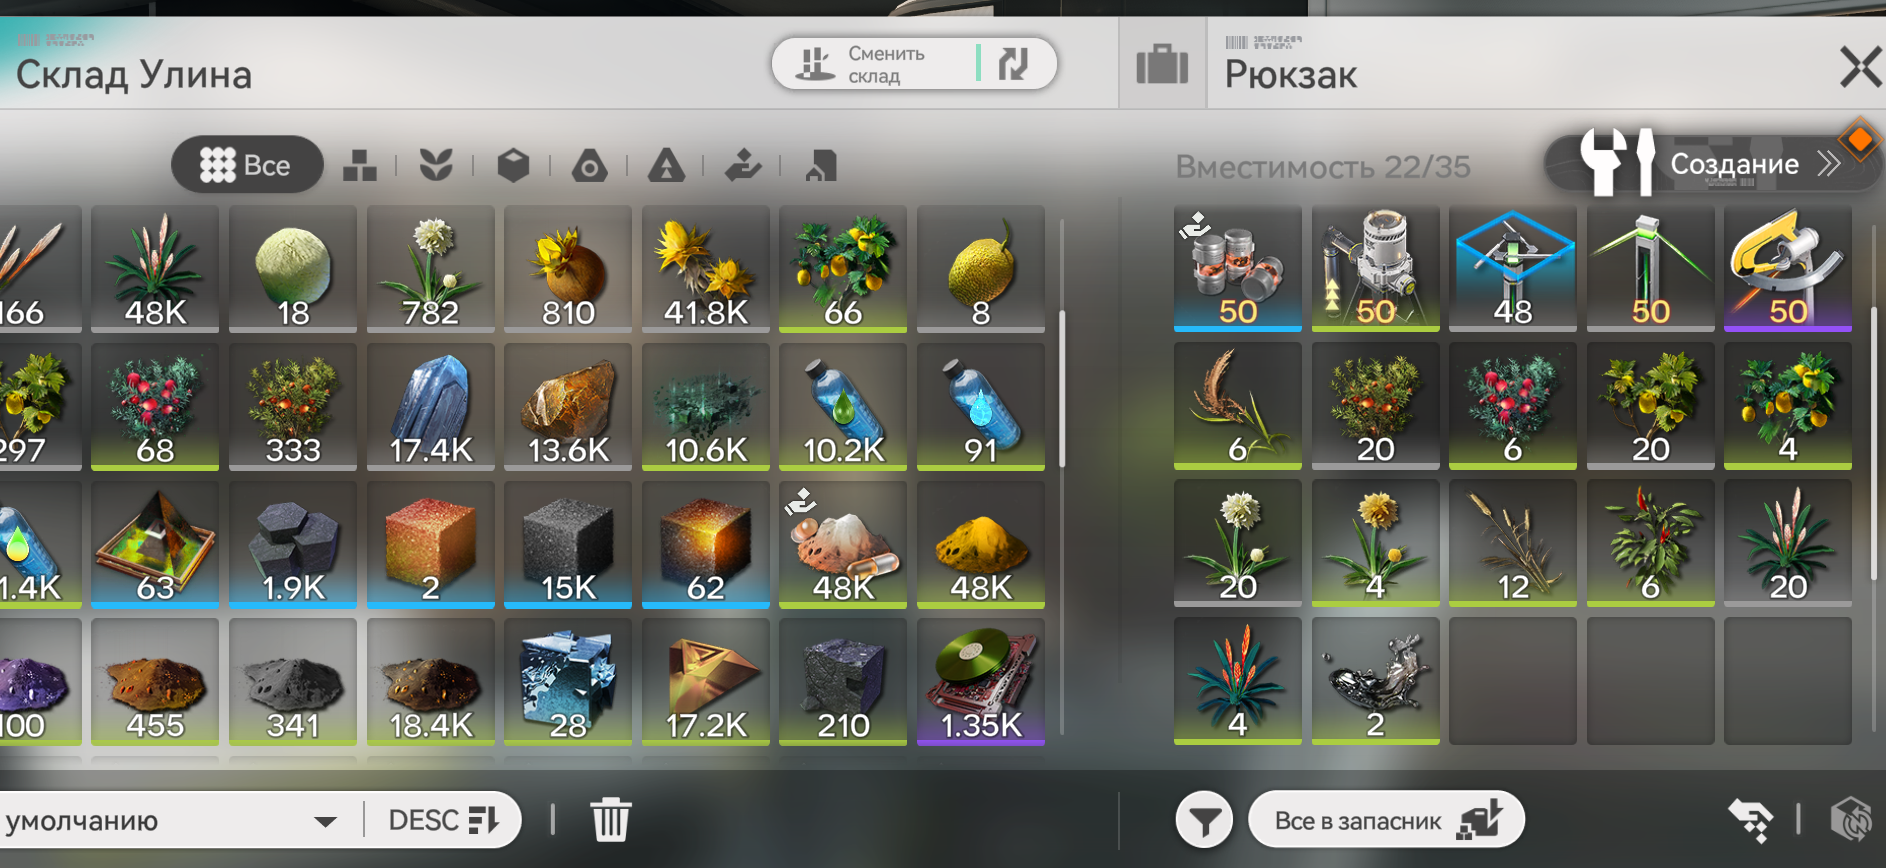
Task: Select the 41.8K yellow flowers item
Action: tap(706, 269)
